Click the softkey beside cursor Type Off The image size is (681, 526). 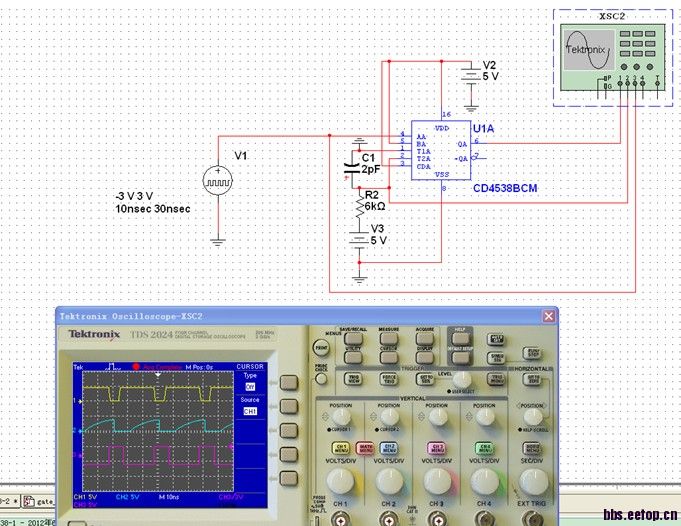click(289, 383)
